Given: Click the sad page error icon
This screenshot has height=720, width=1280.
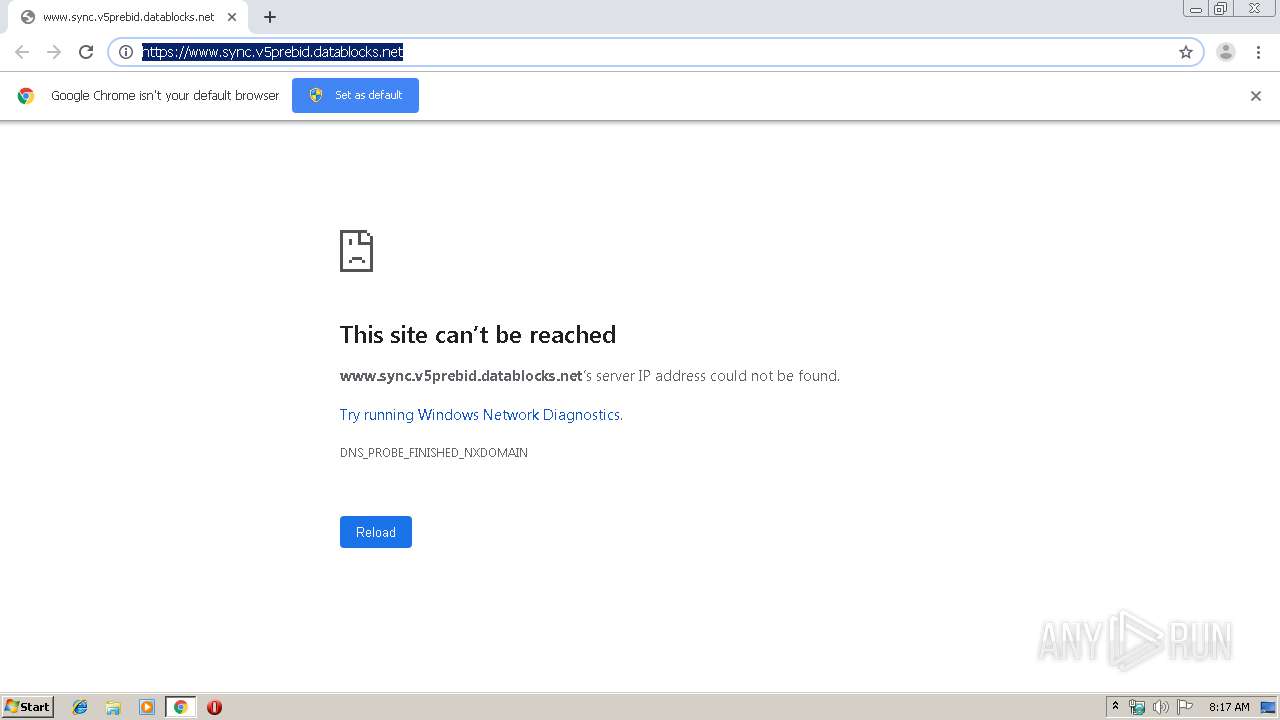Looking at the screenshot, I should pos(356,251).
